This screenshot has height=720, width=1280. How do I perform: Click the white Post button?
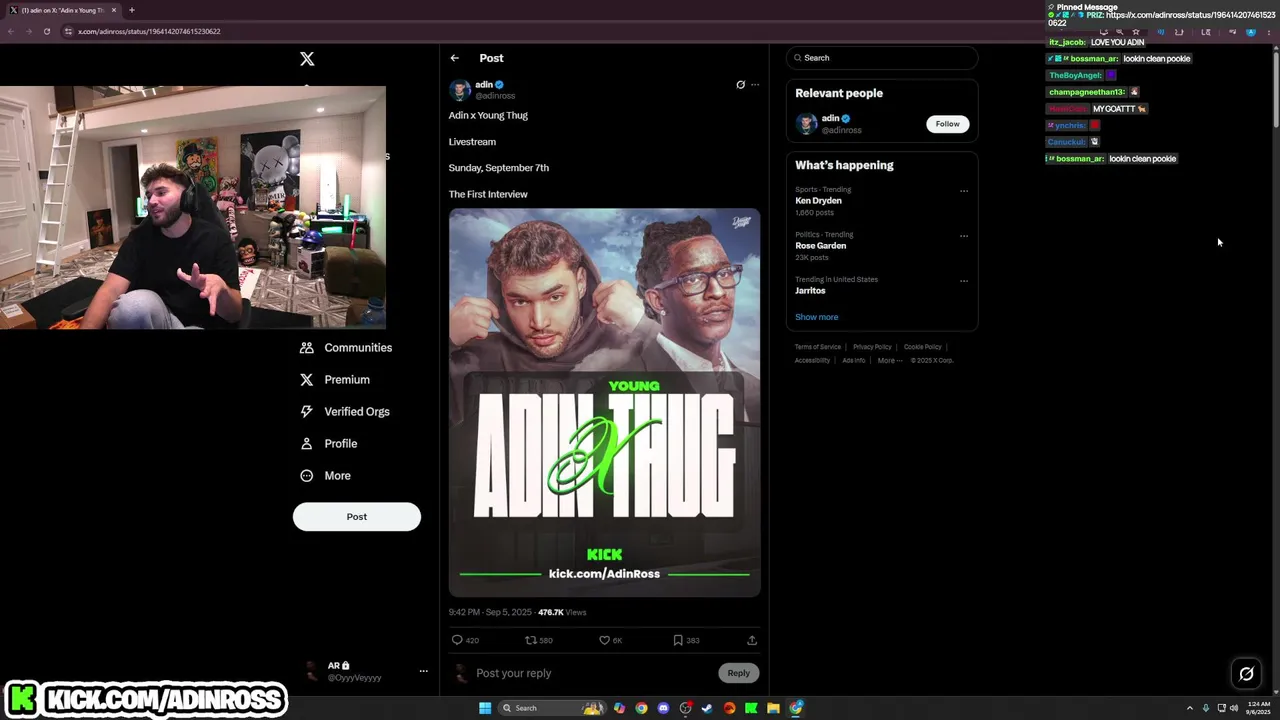coord(357,517)
